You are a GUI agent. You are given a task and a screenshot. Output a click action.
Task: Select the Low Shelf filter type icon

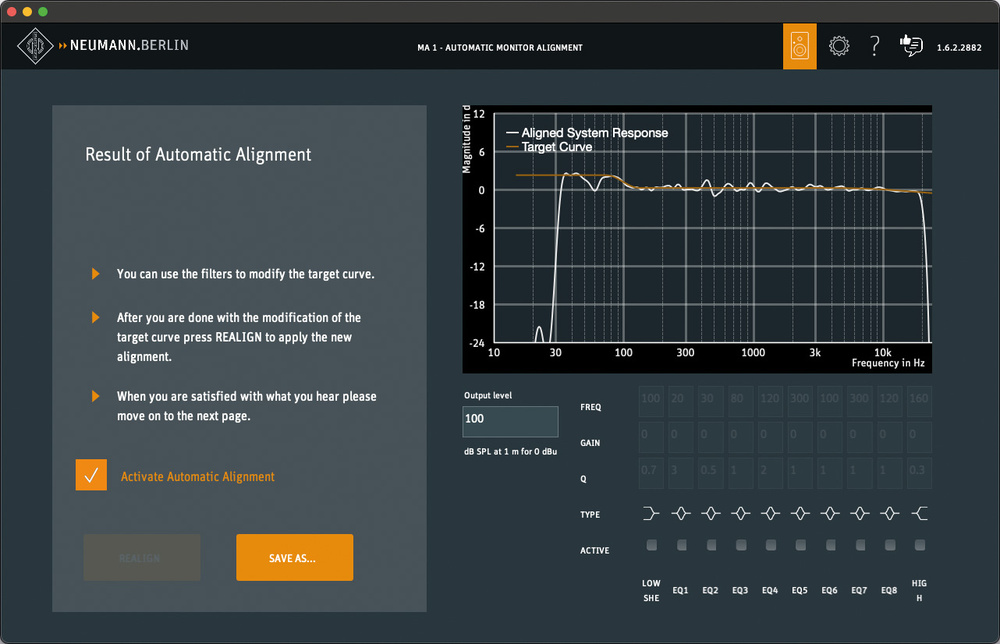tap(651, 514)
